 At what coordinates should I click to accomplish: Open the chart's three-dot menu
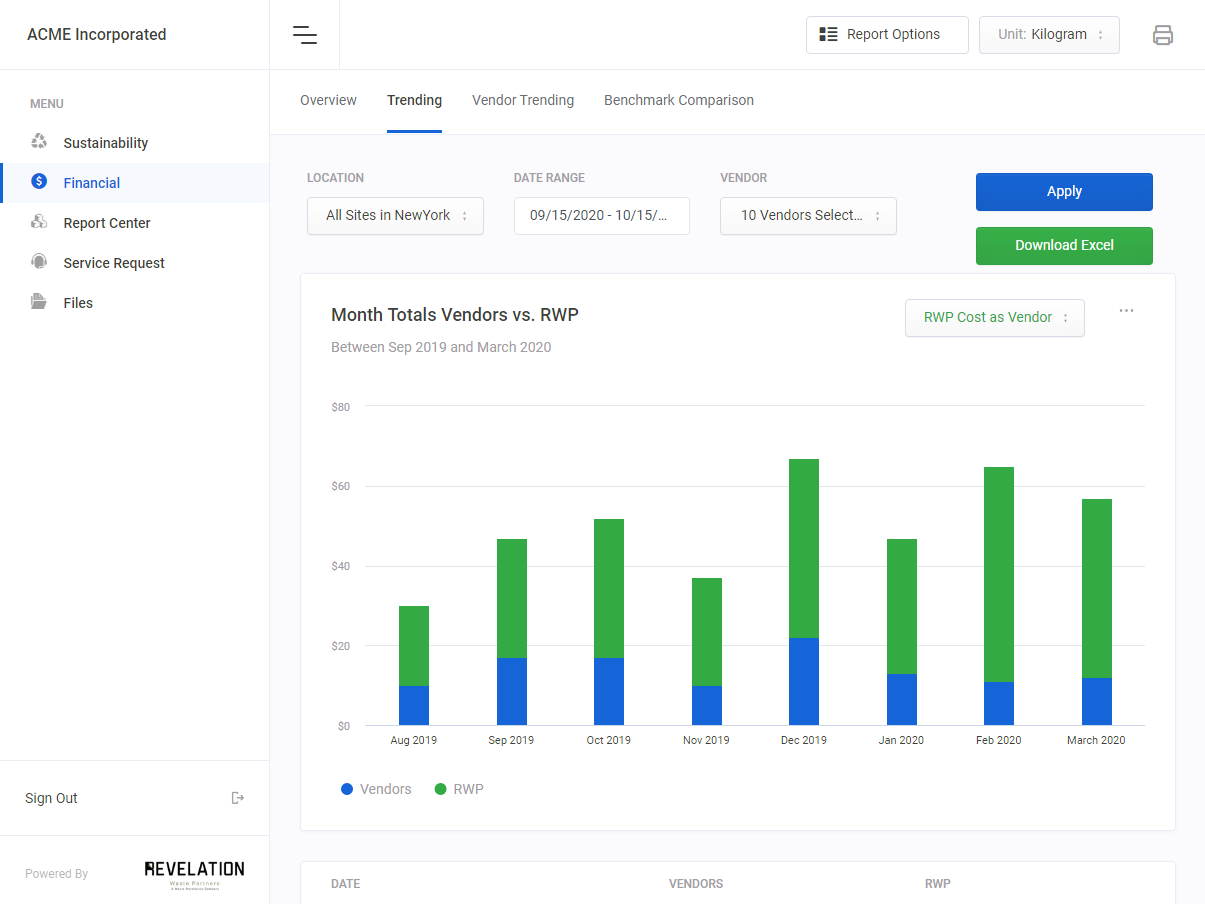(x=1126, y=311)
